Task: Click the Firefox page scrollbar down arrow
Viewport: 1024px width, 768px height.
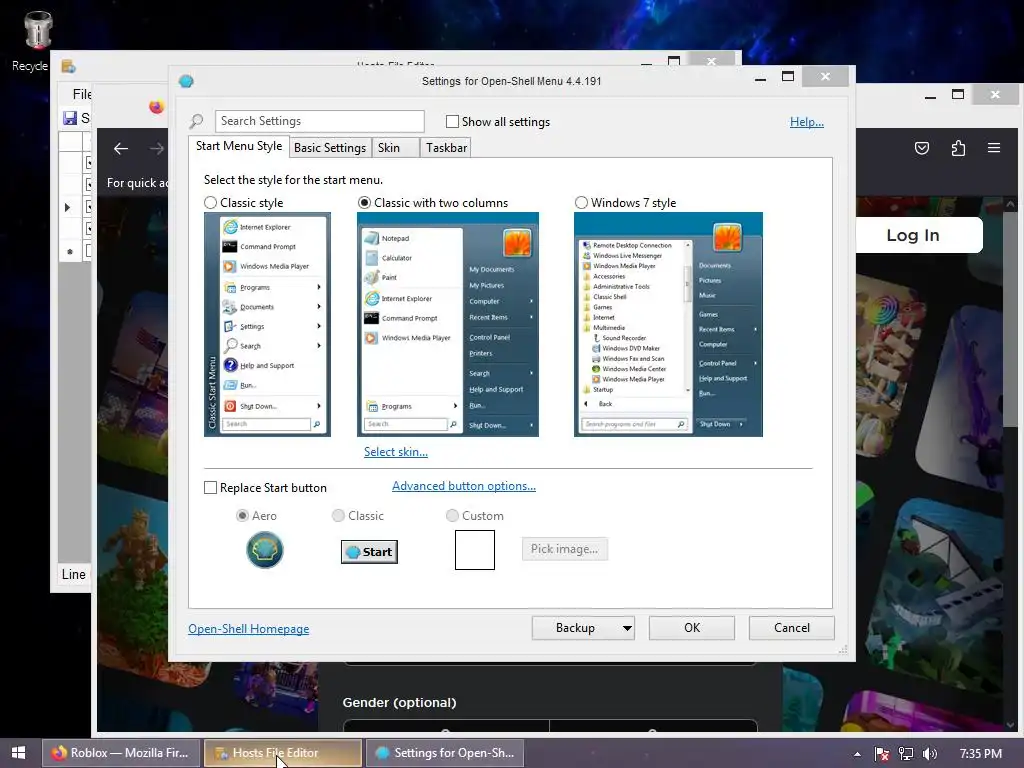Action: [x=1010, y=724]
